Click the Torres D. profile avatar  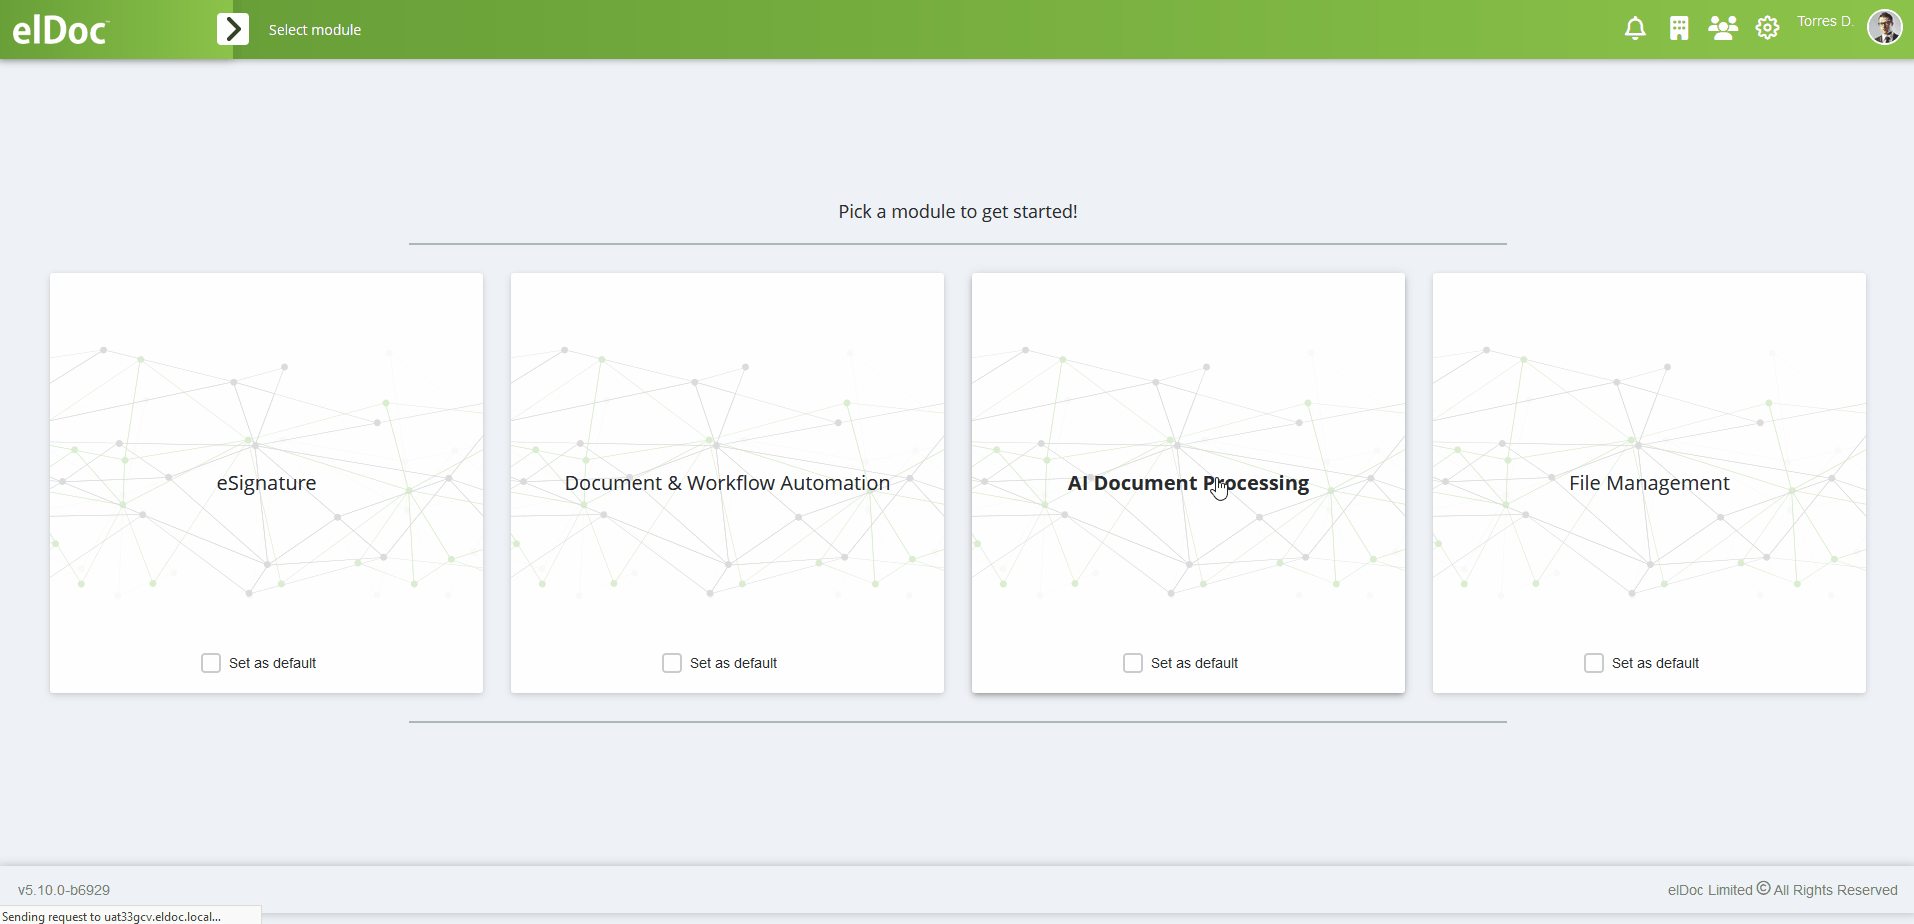coord(1885,27)
